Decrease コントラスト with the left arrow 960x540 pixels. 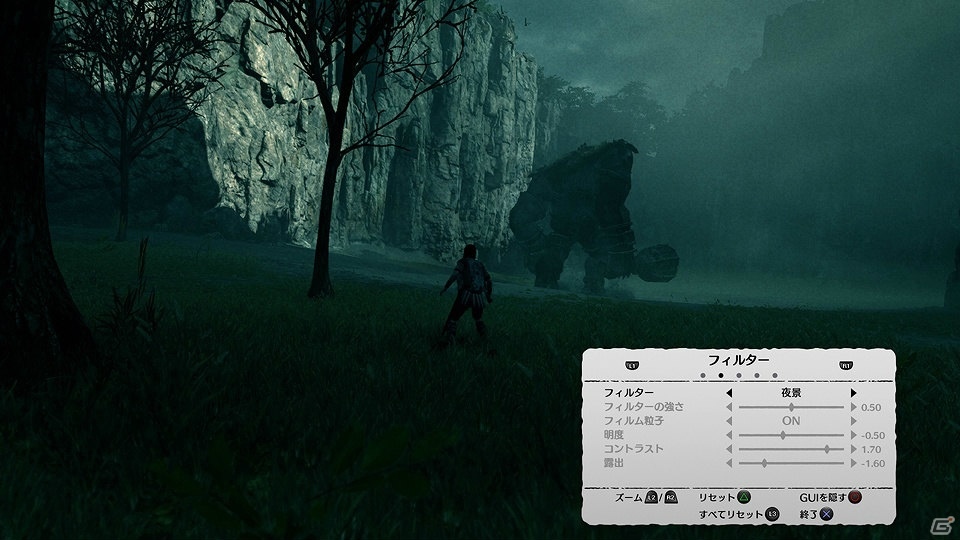click(x=729, y=449)
